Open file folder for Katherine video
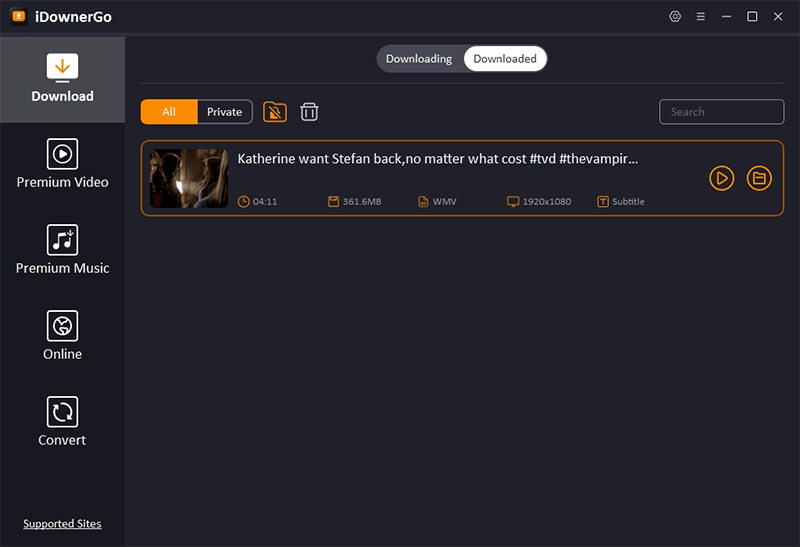Image resolution: width=800 pixels, height=547 pixels. tap(759, 178)
